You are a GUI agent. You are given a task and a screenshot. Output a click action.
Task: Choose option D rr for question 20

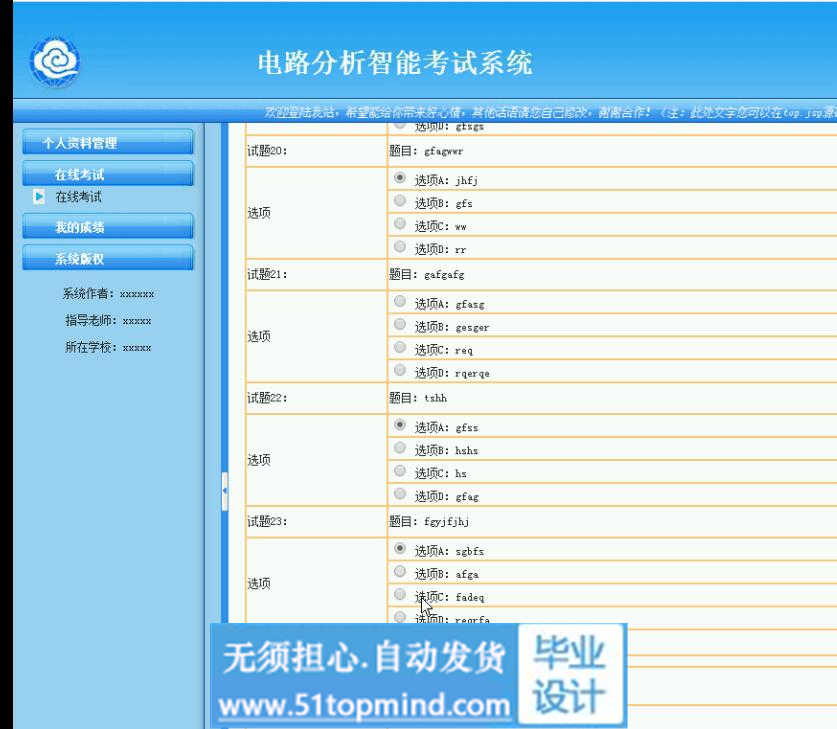[400, 247]
